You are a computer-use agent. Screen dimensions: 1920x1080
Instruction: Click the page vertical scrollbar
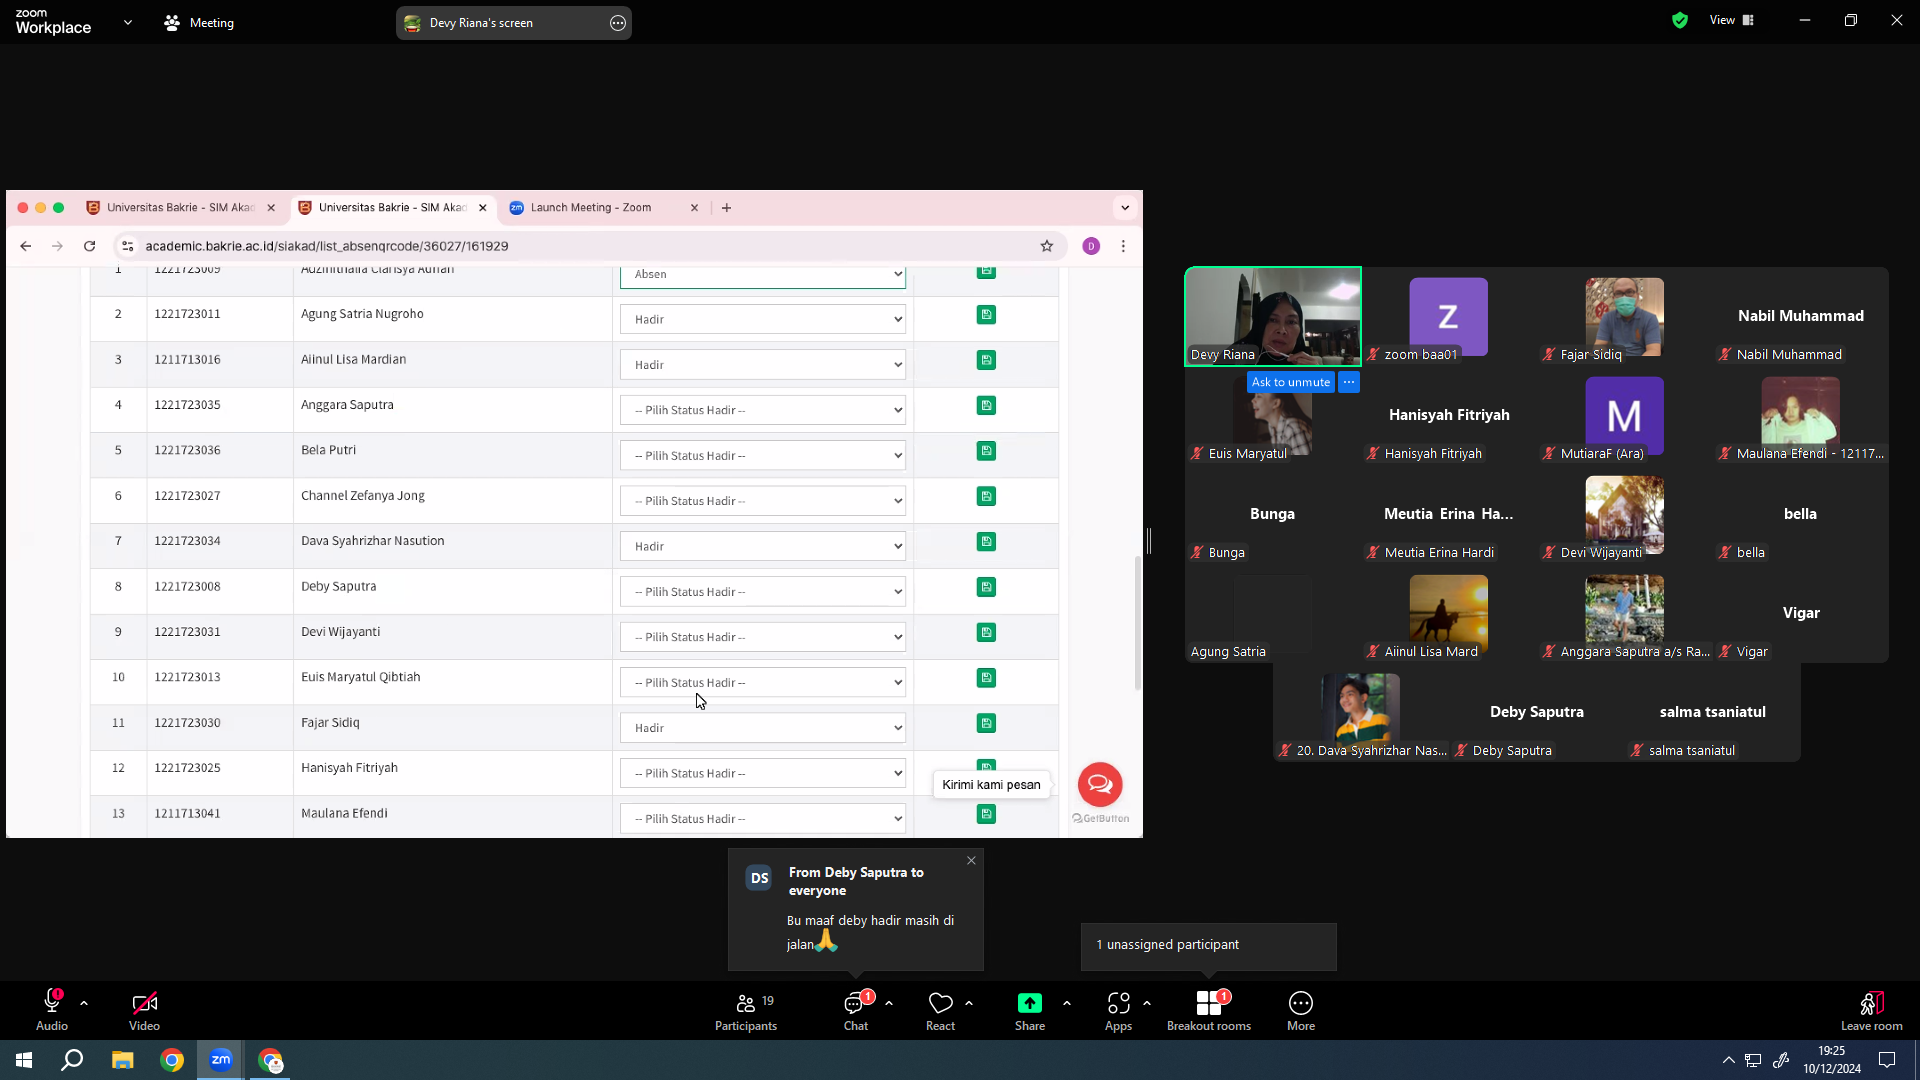click(x=1137, y=623)
